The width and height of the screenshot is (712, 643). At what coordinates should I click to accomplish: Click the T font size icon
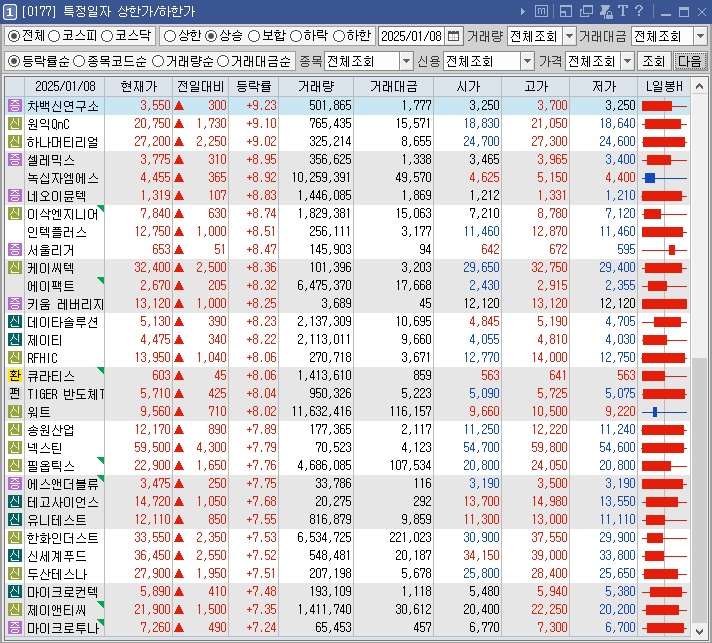click(623, 11)
